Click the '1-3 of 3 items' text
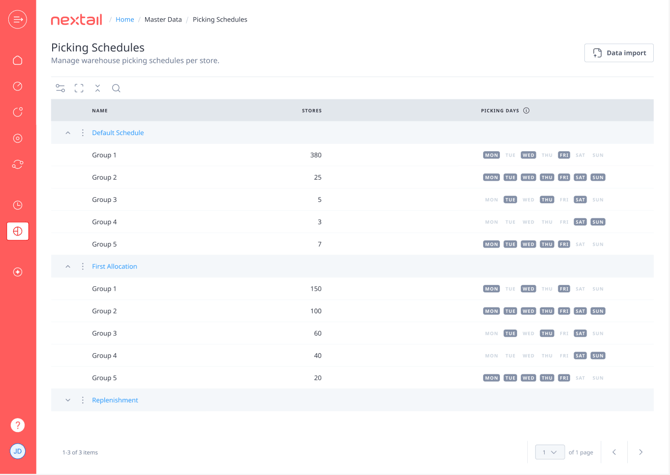The width and height of the screenshot is (670, 475). tap(80, 452)
